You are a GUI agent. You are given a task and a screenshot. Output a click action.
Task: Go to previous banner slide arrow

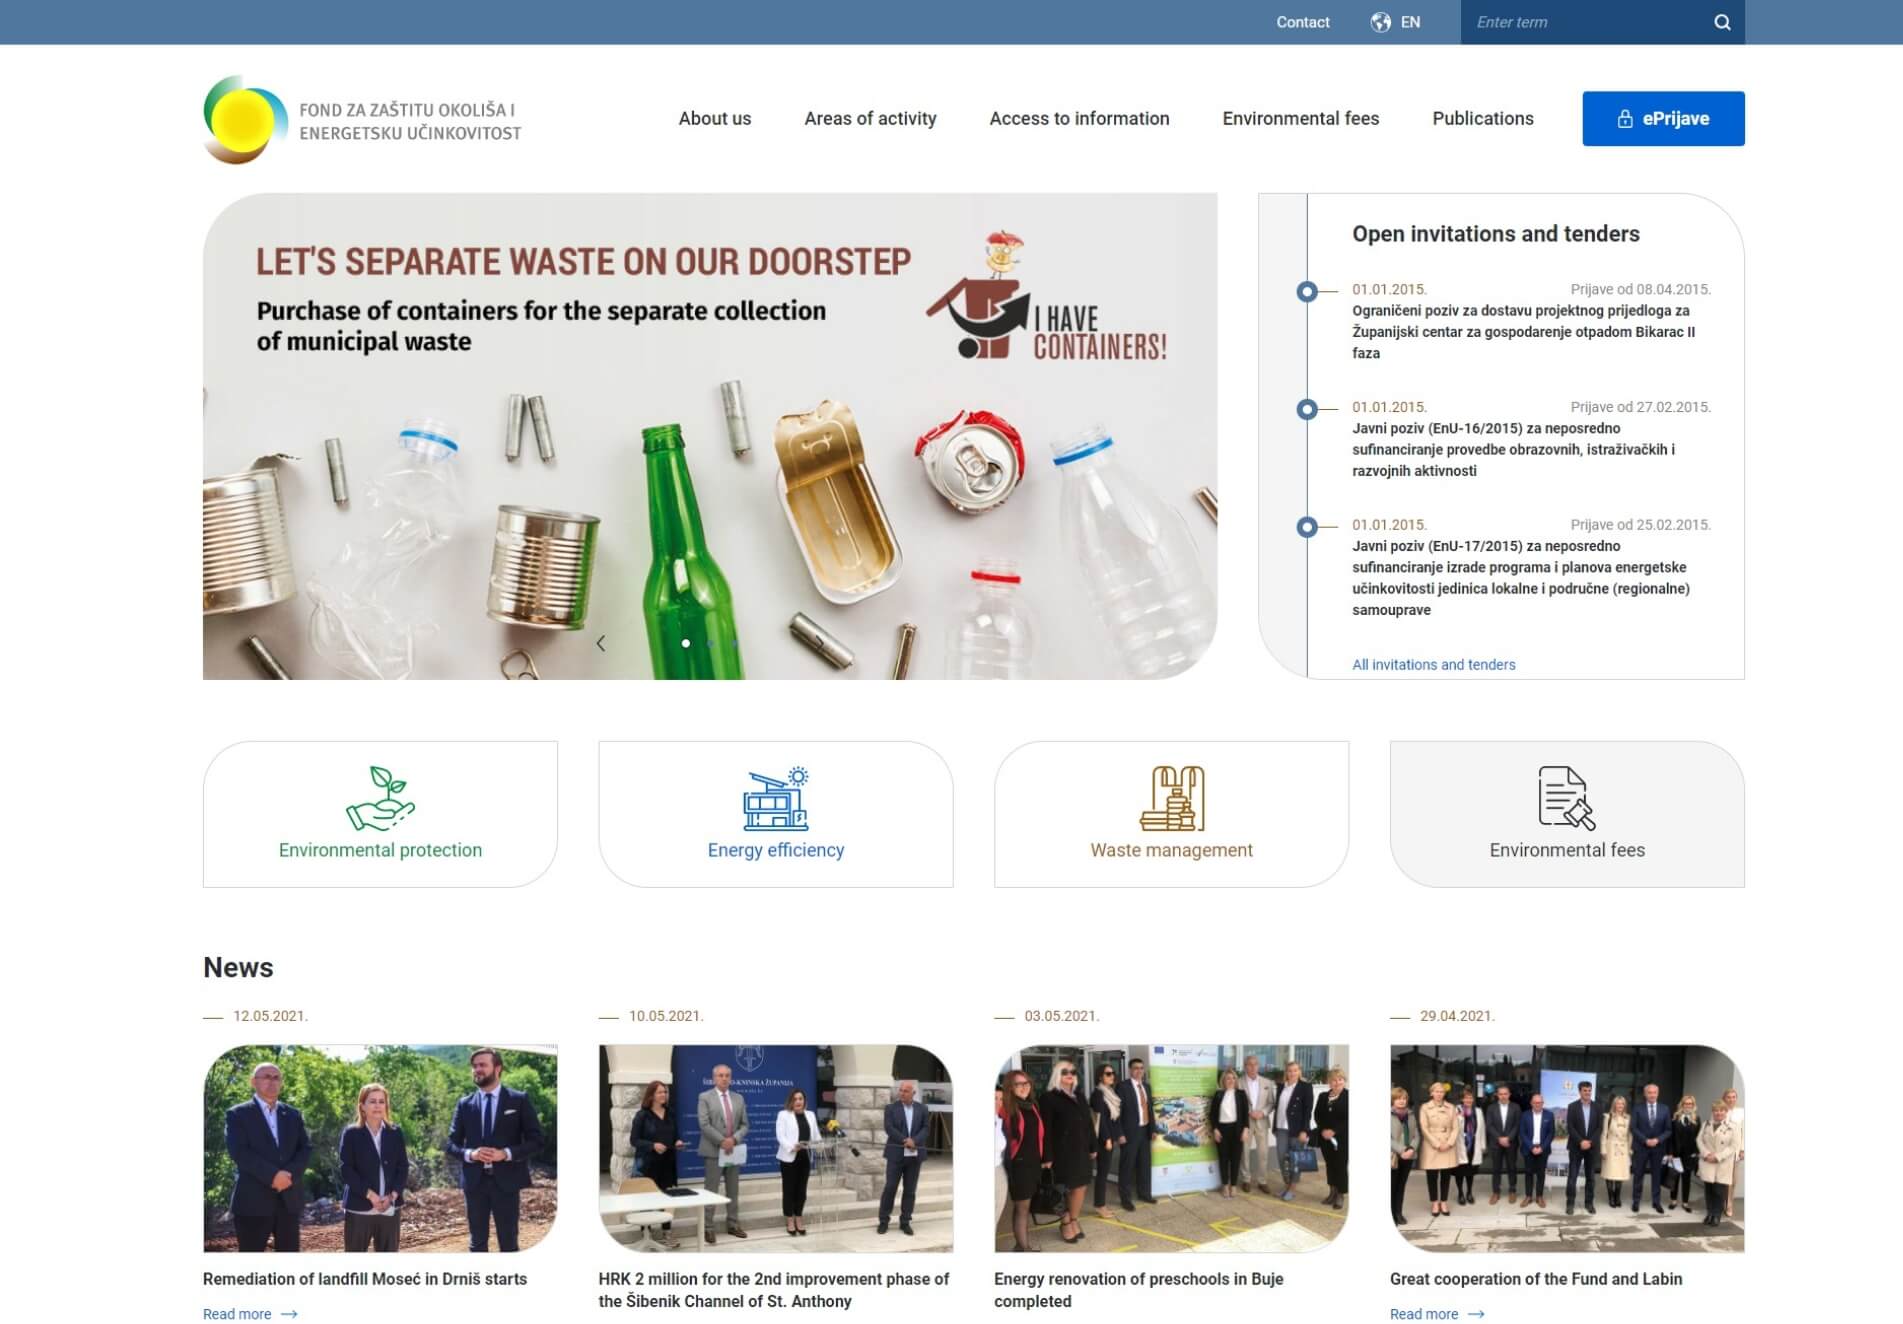(x=601, y=643)
